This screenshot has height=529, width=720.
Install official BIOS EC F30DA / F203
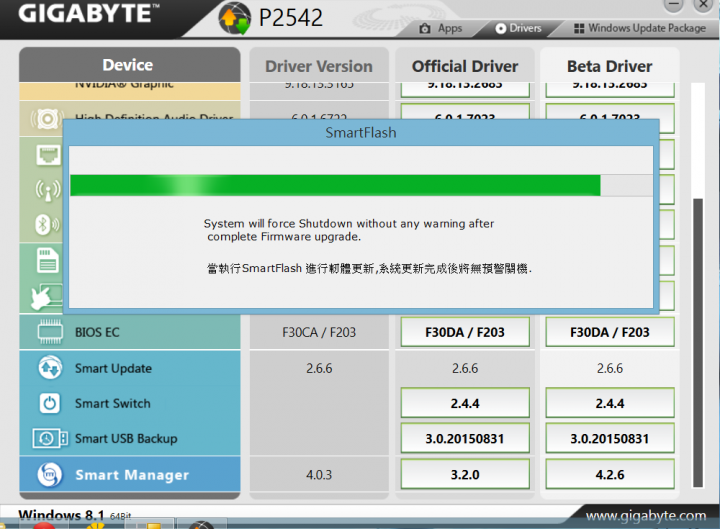click(x=465, y=332)
